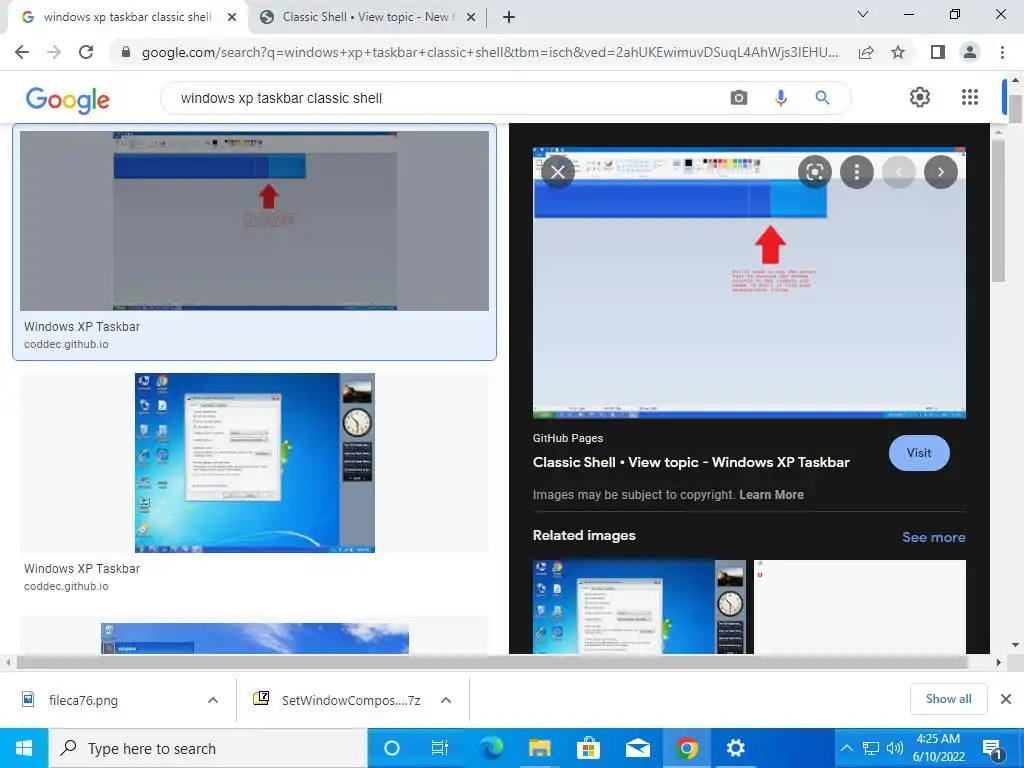Open the Chrome profile avatar

tap(970, 52)
